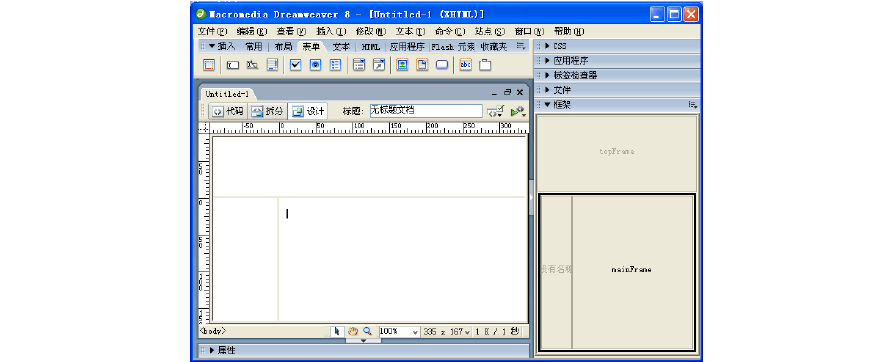Screen dimensions: 893x362
Task: Insert a File Field form element
Action: (x=422, y=65)
